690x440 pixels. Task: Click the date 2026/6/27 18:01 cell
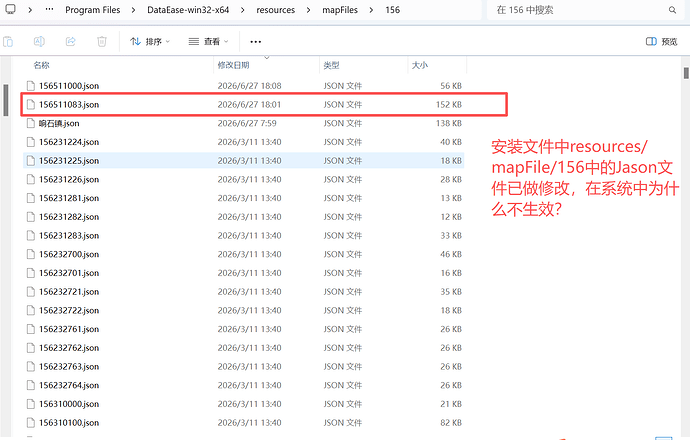pyautogui.click(x=249, y=104)
